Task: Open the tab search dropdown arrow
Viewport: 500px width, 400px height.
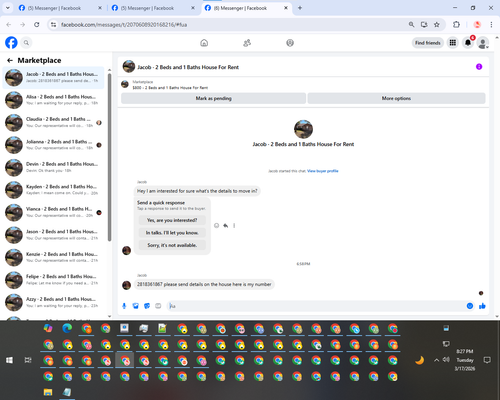Action: coord(8,8)
